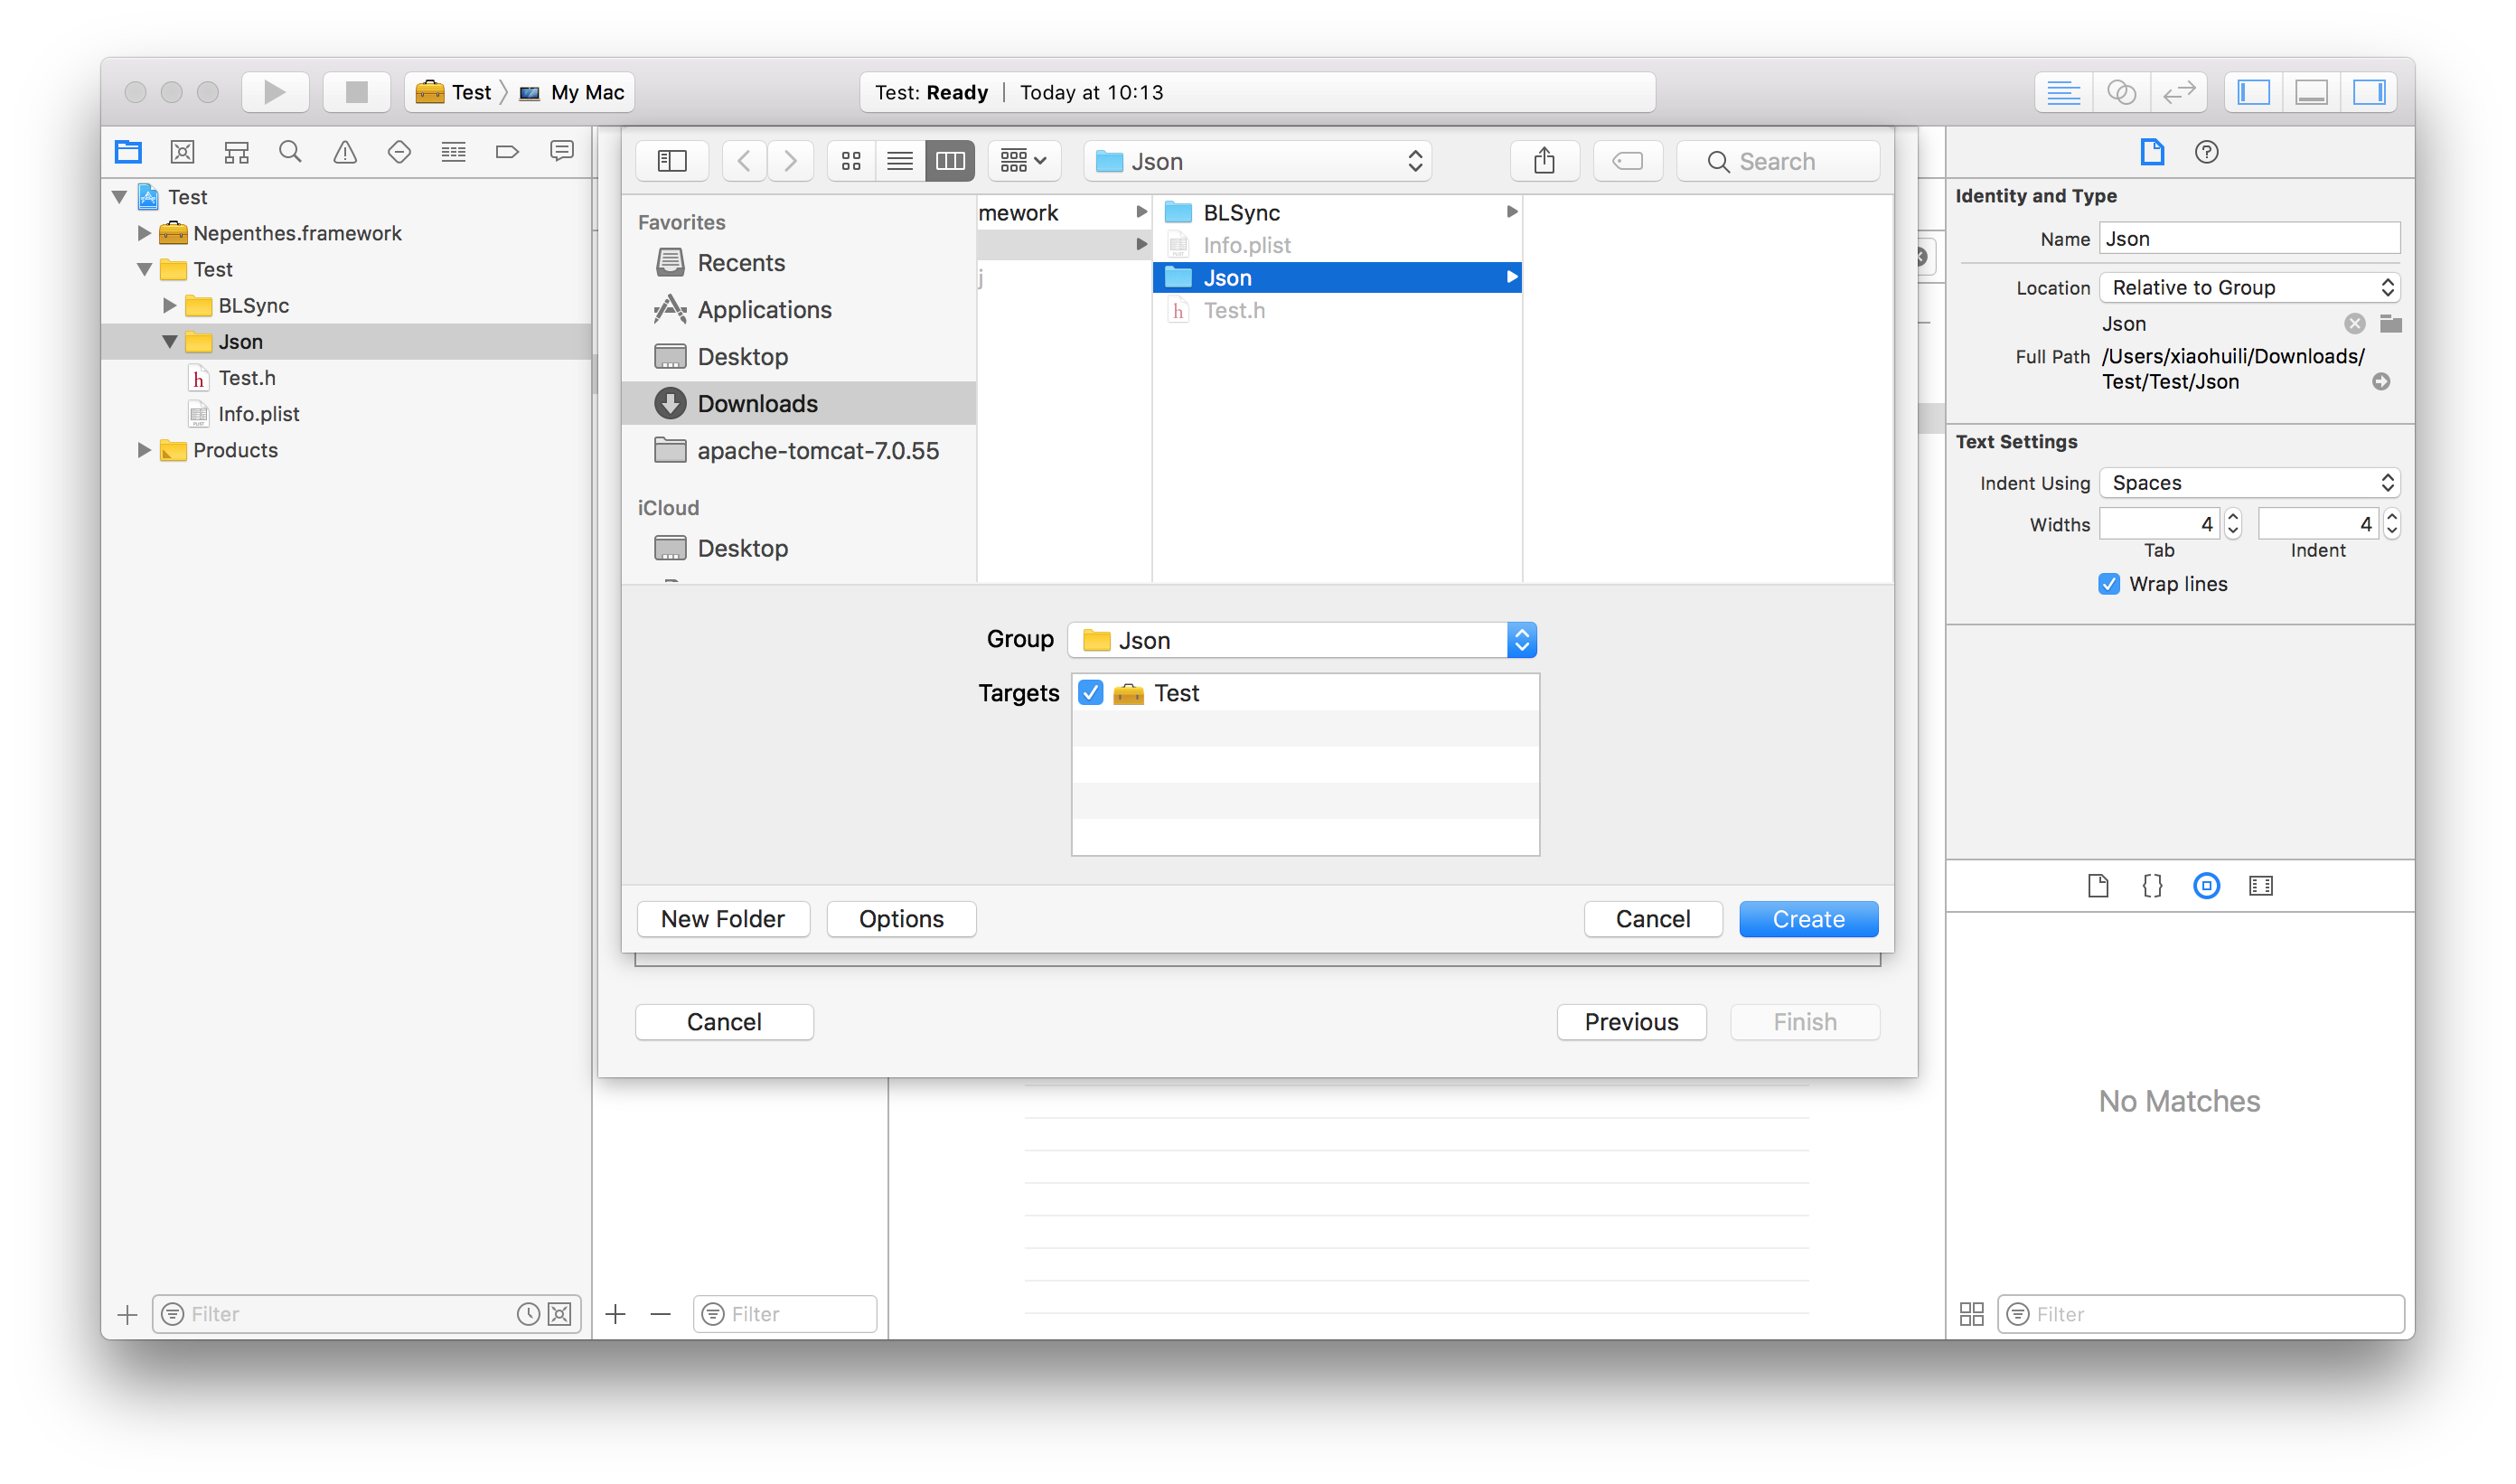This screenshot has height=1484, width=2516.
Task: Edit the Name field containing Json
Action: pos(2249,239)
